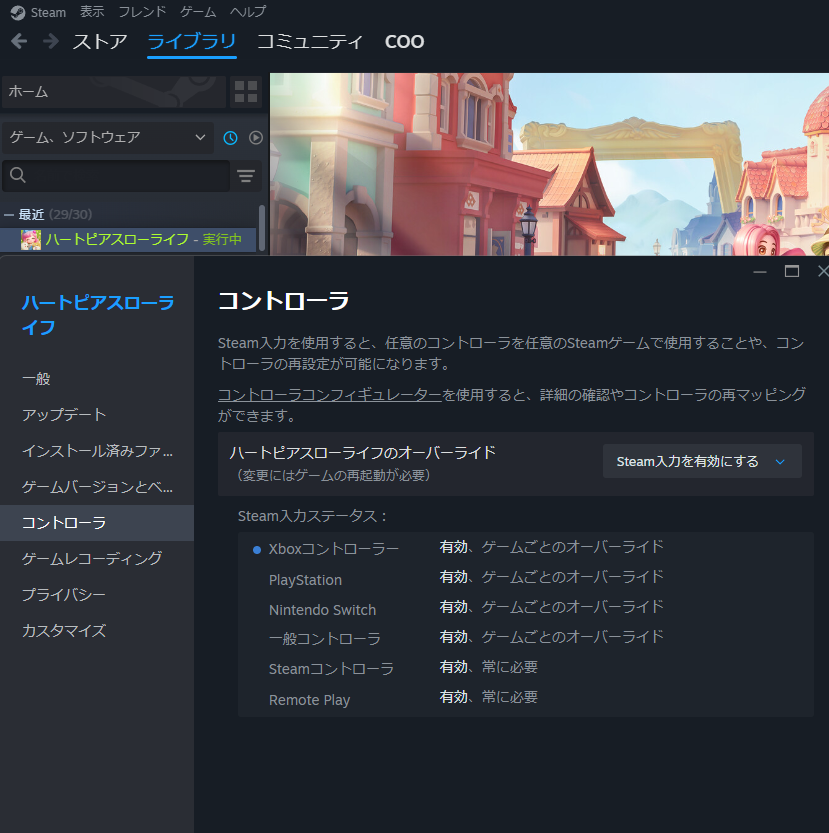
Task: Click the ホーム button
Action: [114, 91]
